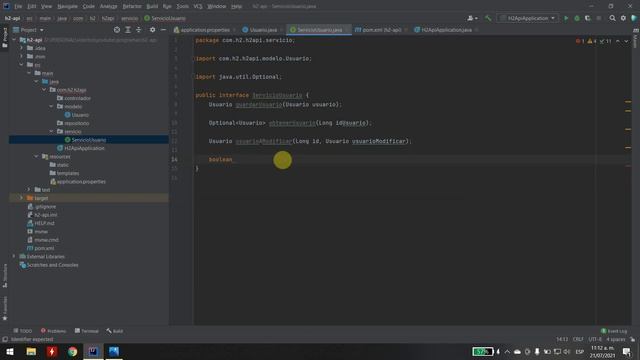Expand the target folder node
The width and height of the screenshot is (640, 360).
coord(22,198)
